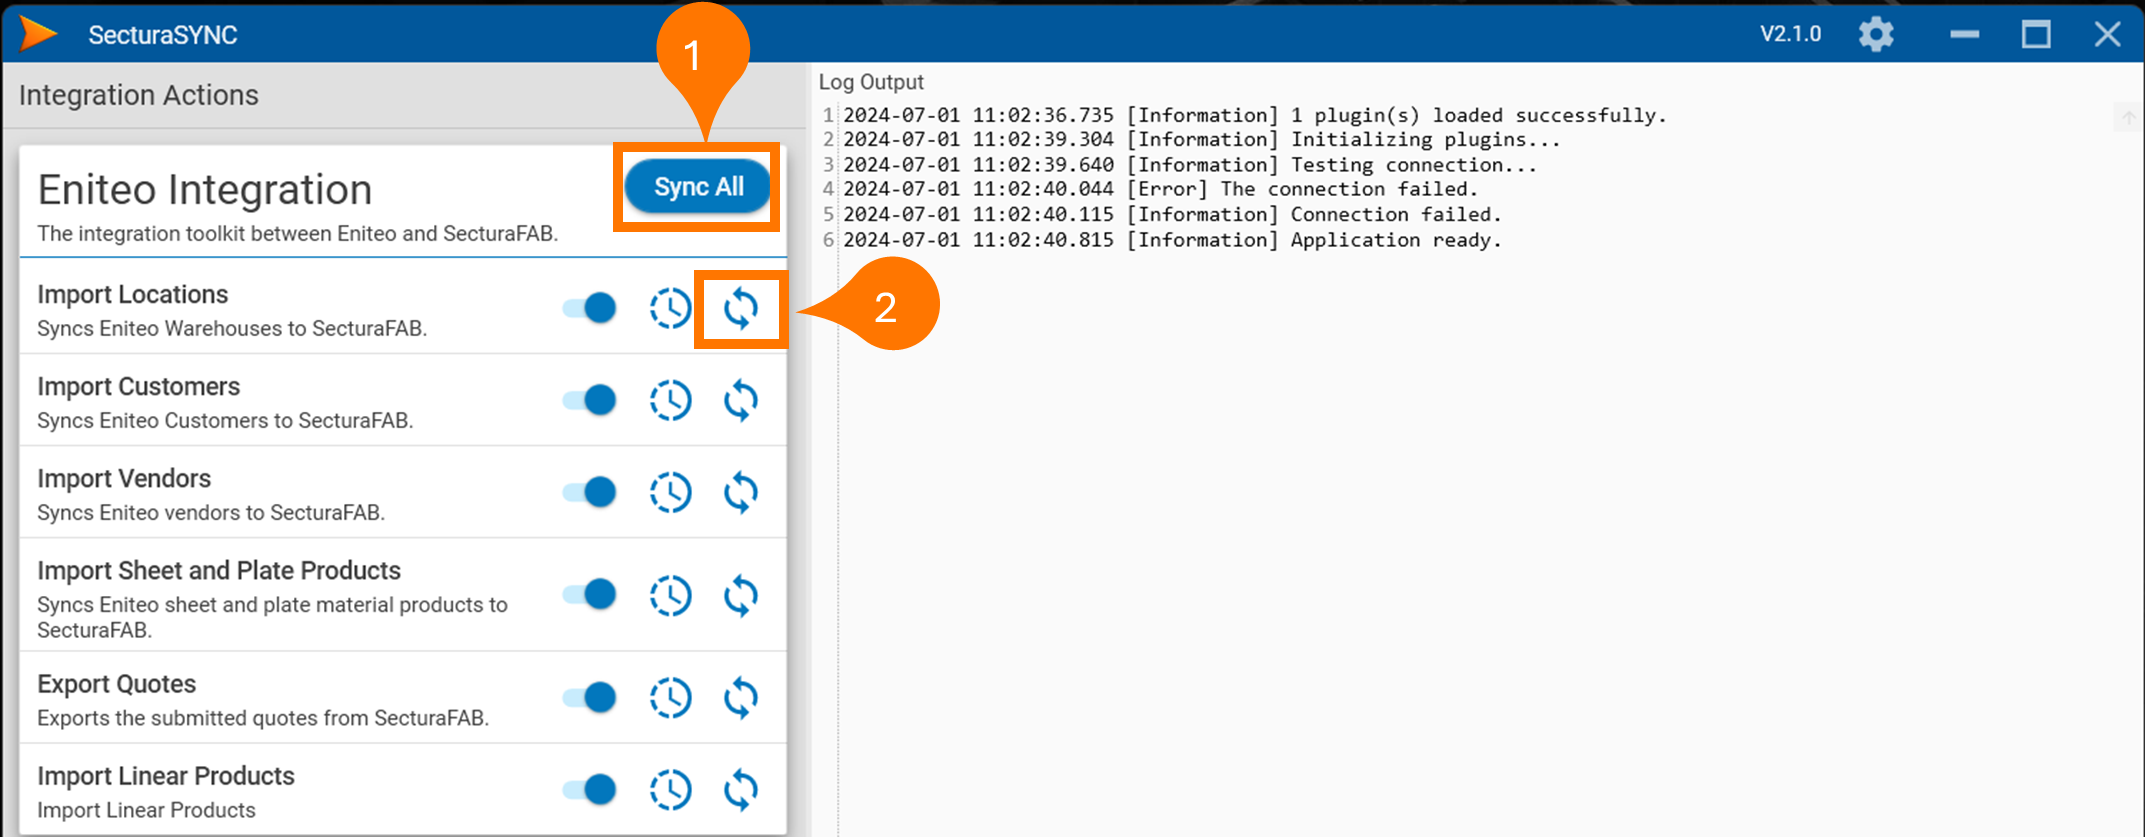Open schedule for Sheet and Plate Products
The width and height of the screenshot is (2145, 837).
[670, 596]
